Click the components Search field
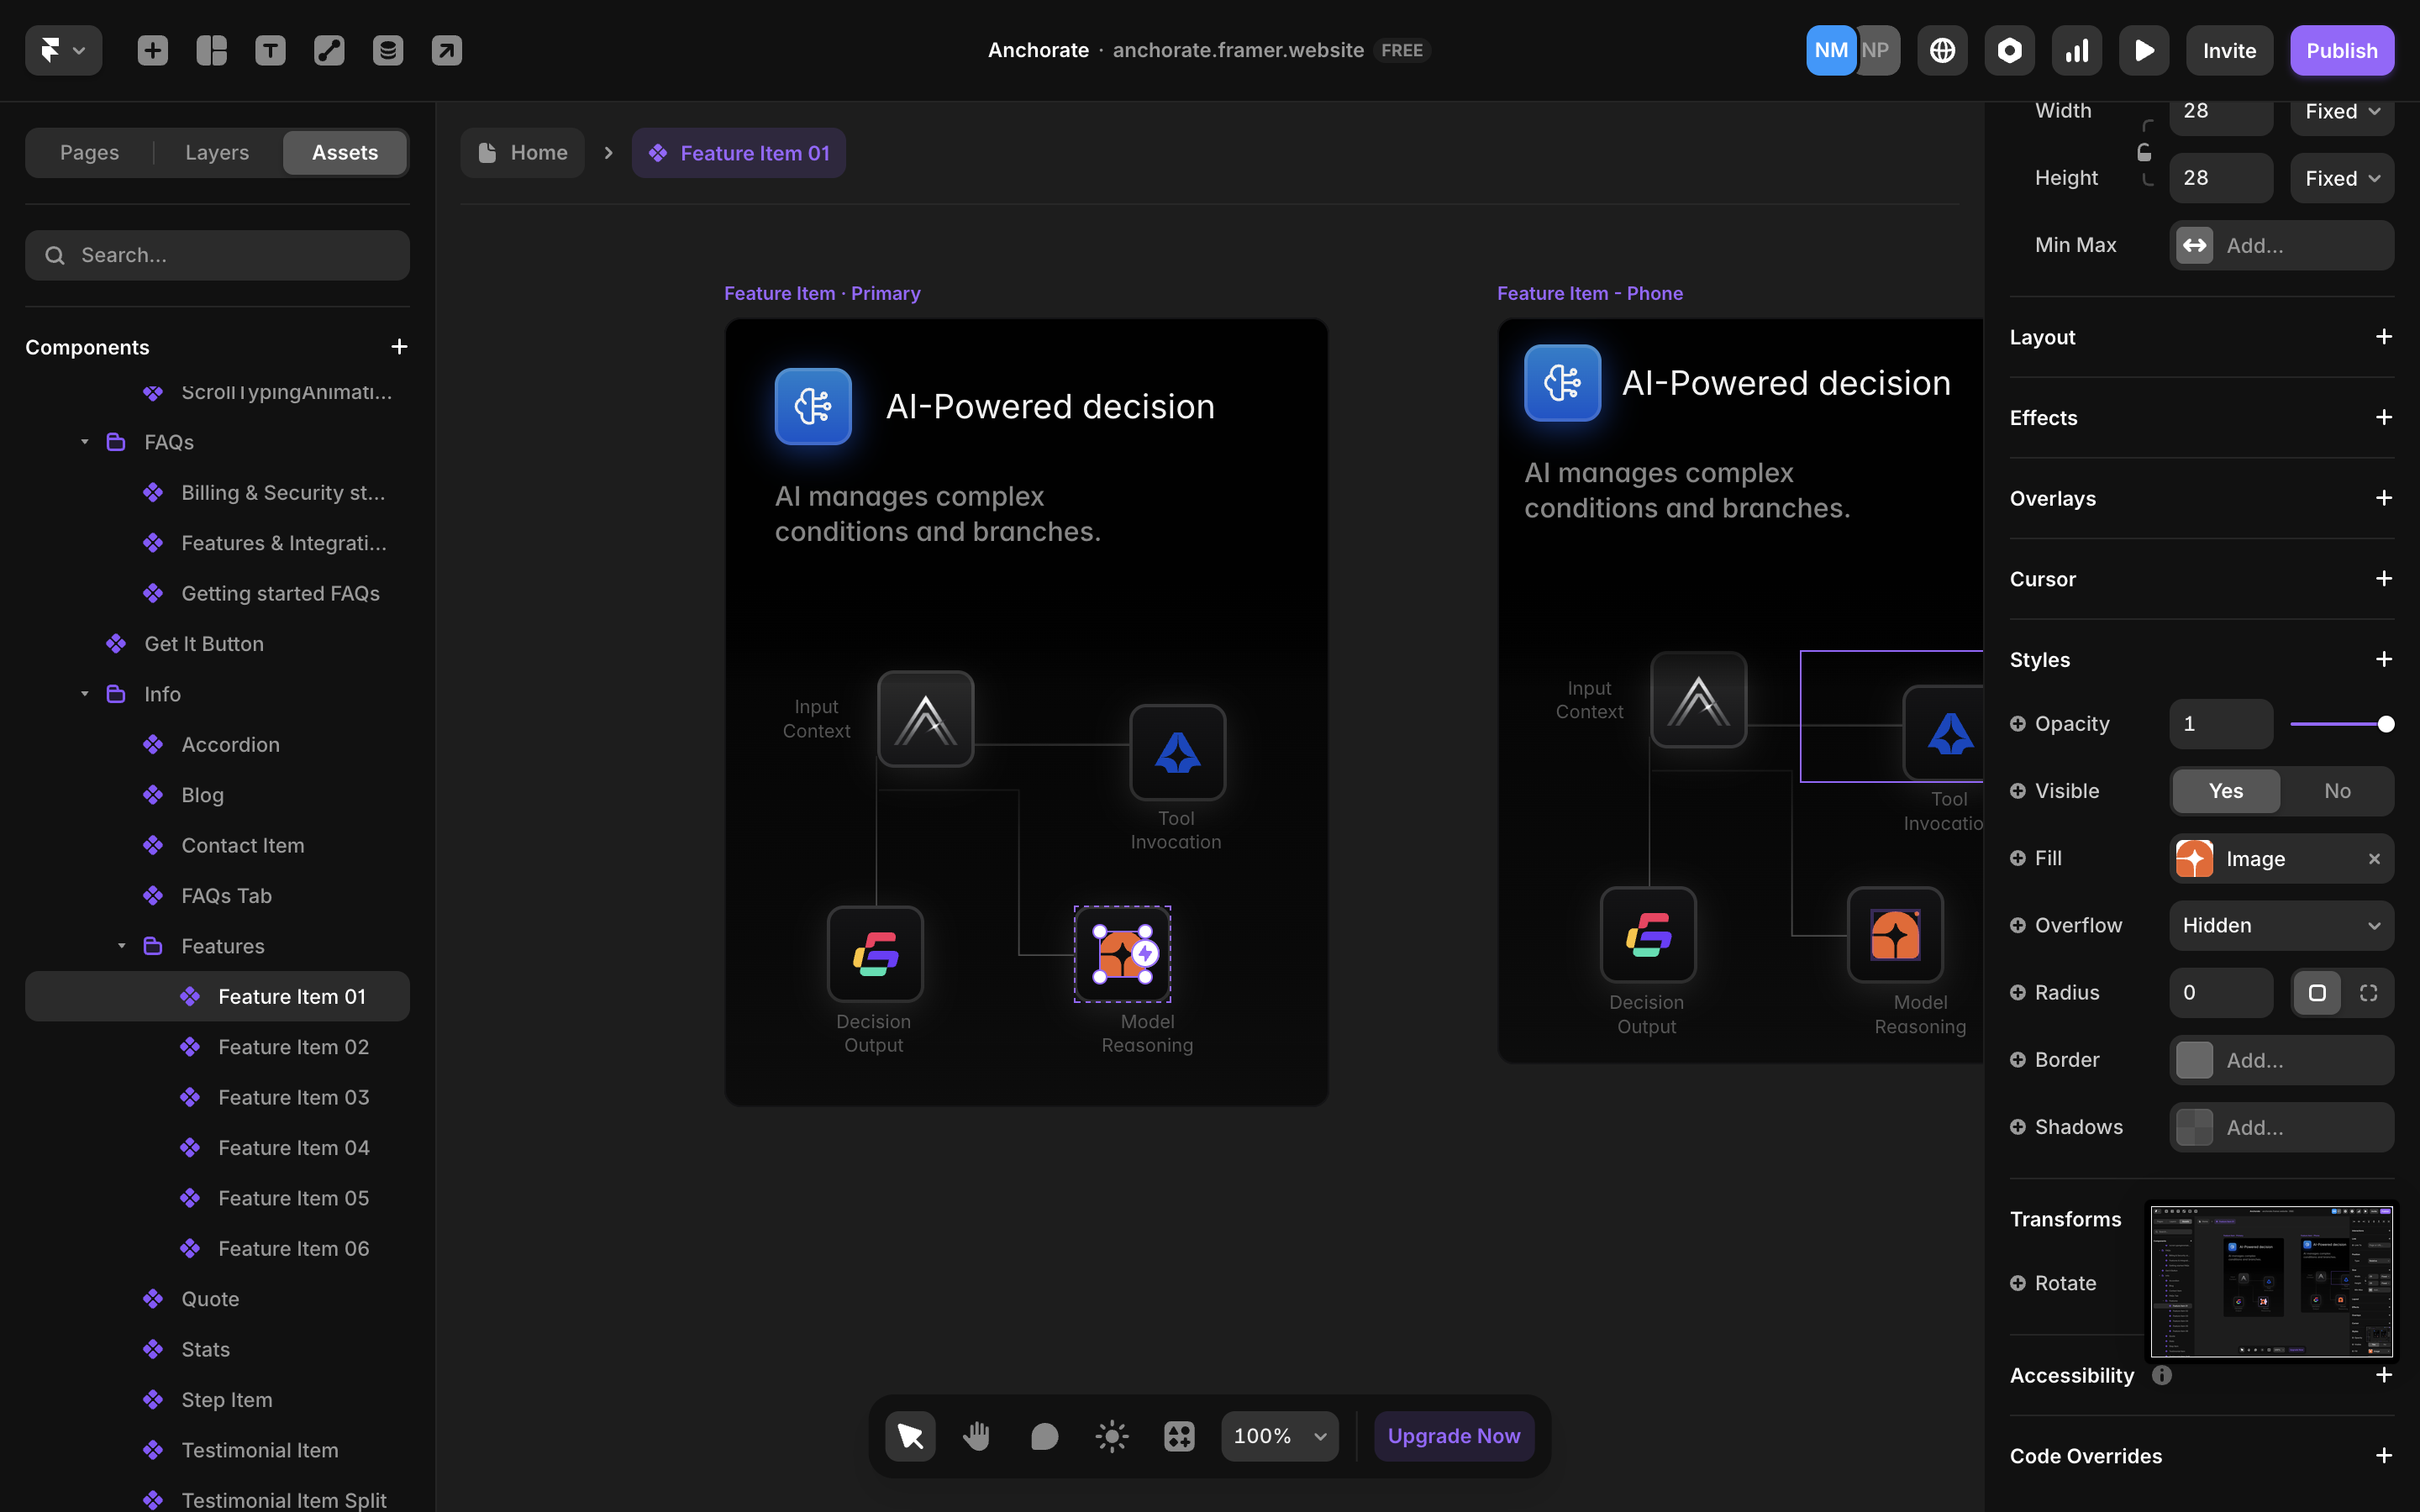2420x1512 pixels. click(x=217, y=255)
